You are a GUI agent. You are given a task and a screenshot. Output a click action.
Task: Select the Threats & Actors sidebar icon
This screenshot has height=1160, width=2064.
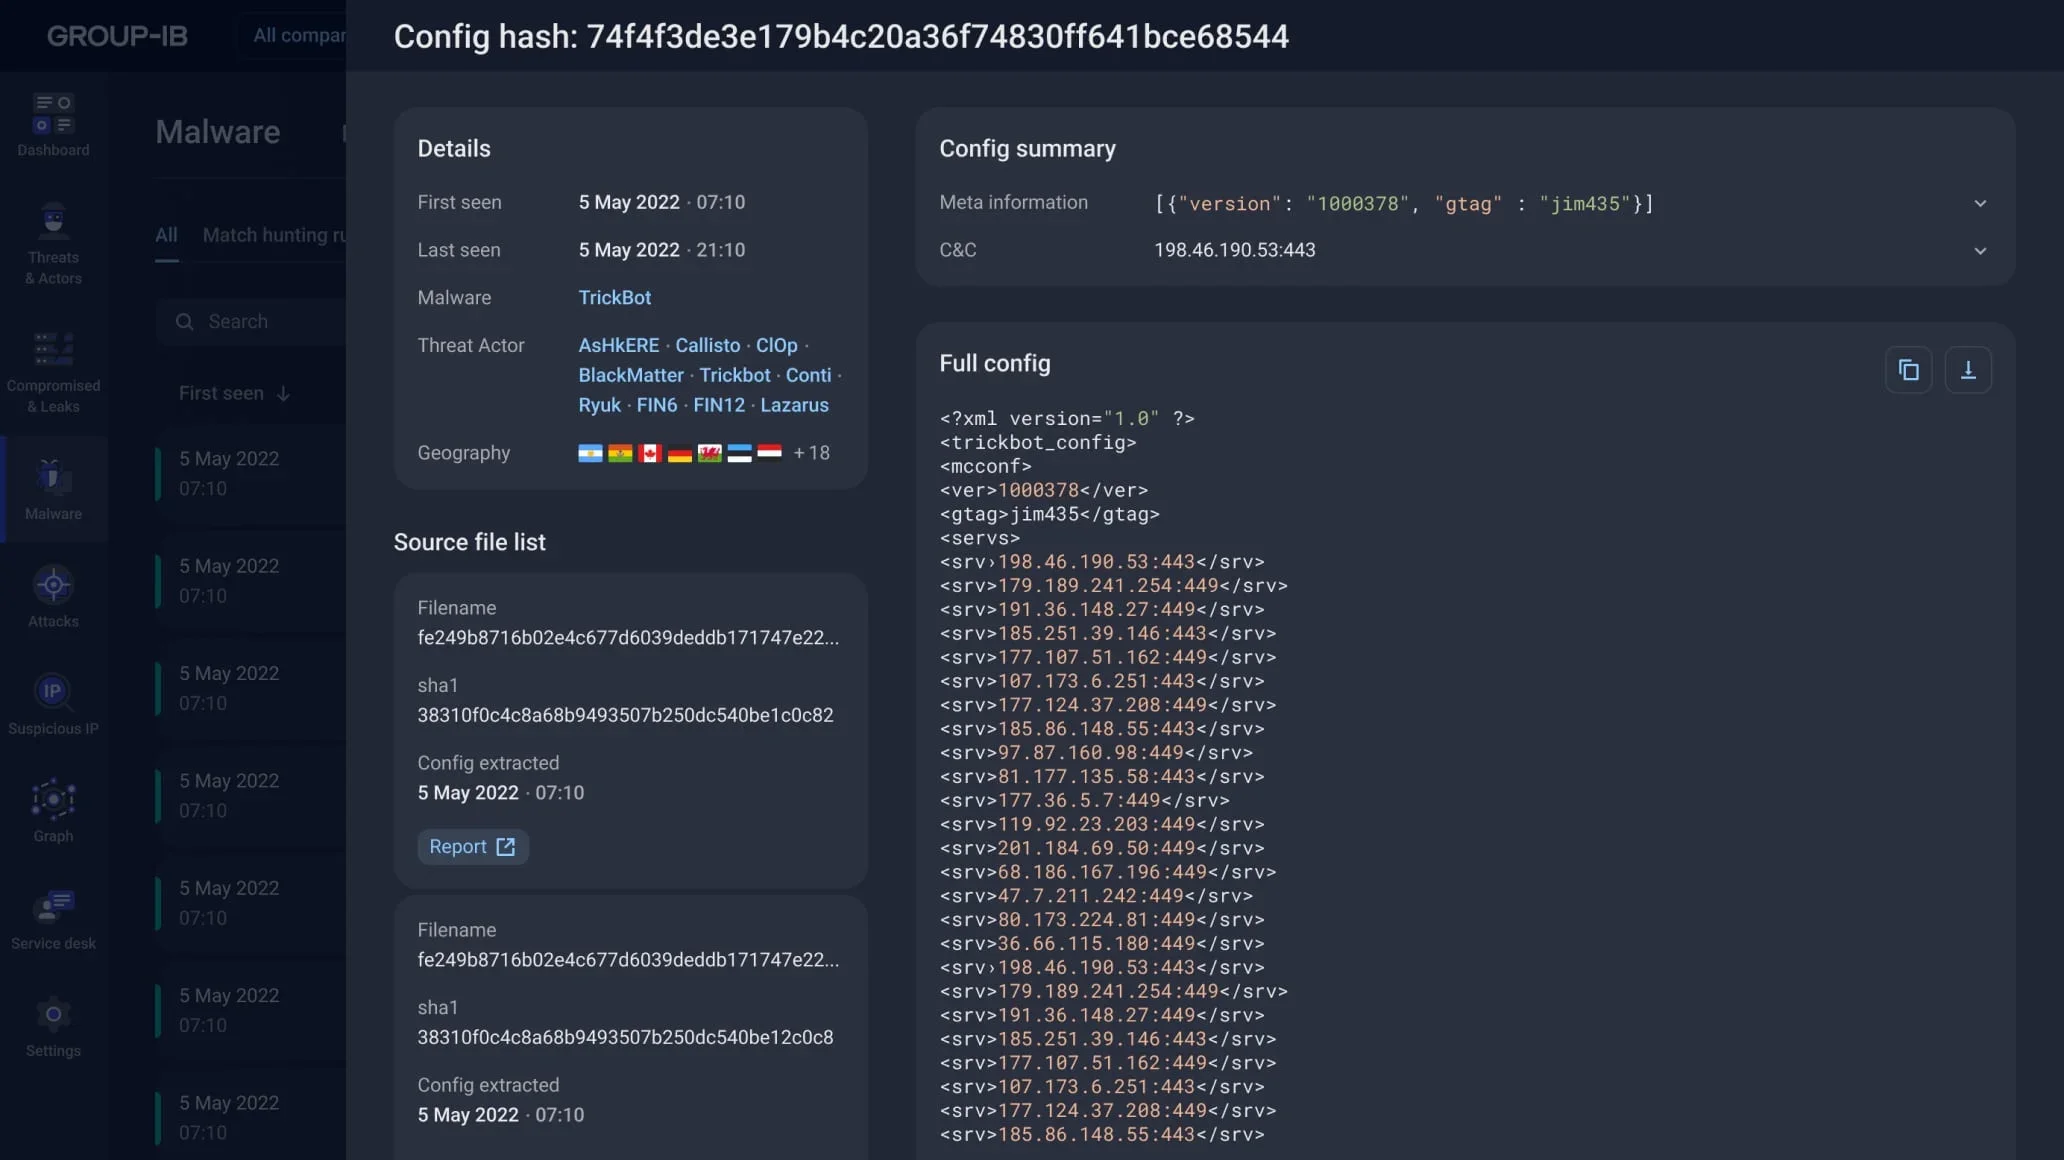point(52,242)
